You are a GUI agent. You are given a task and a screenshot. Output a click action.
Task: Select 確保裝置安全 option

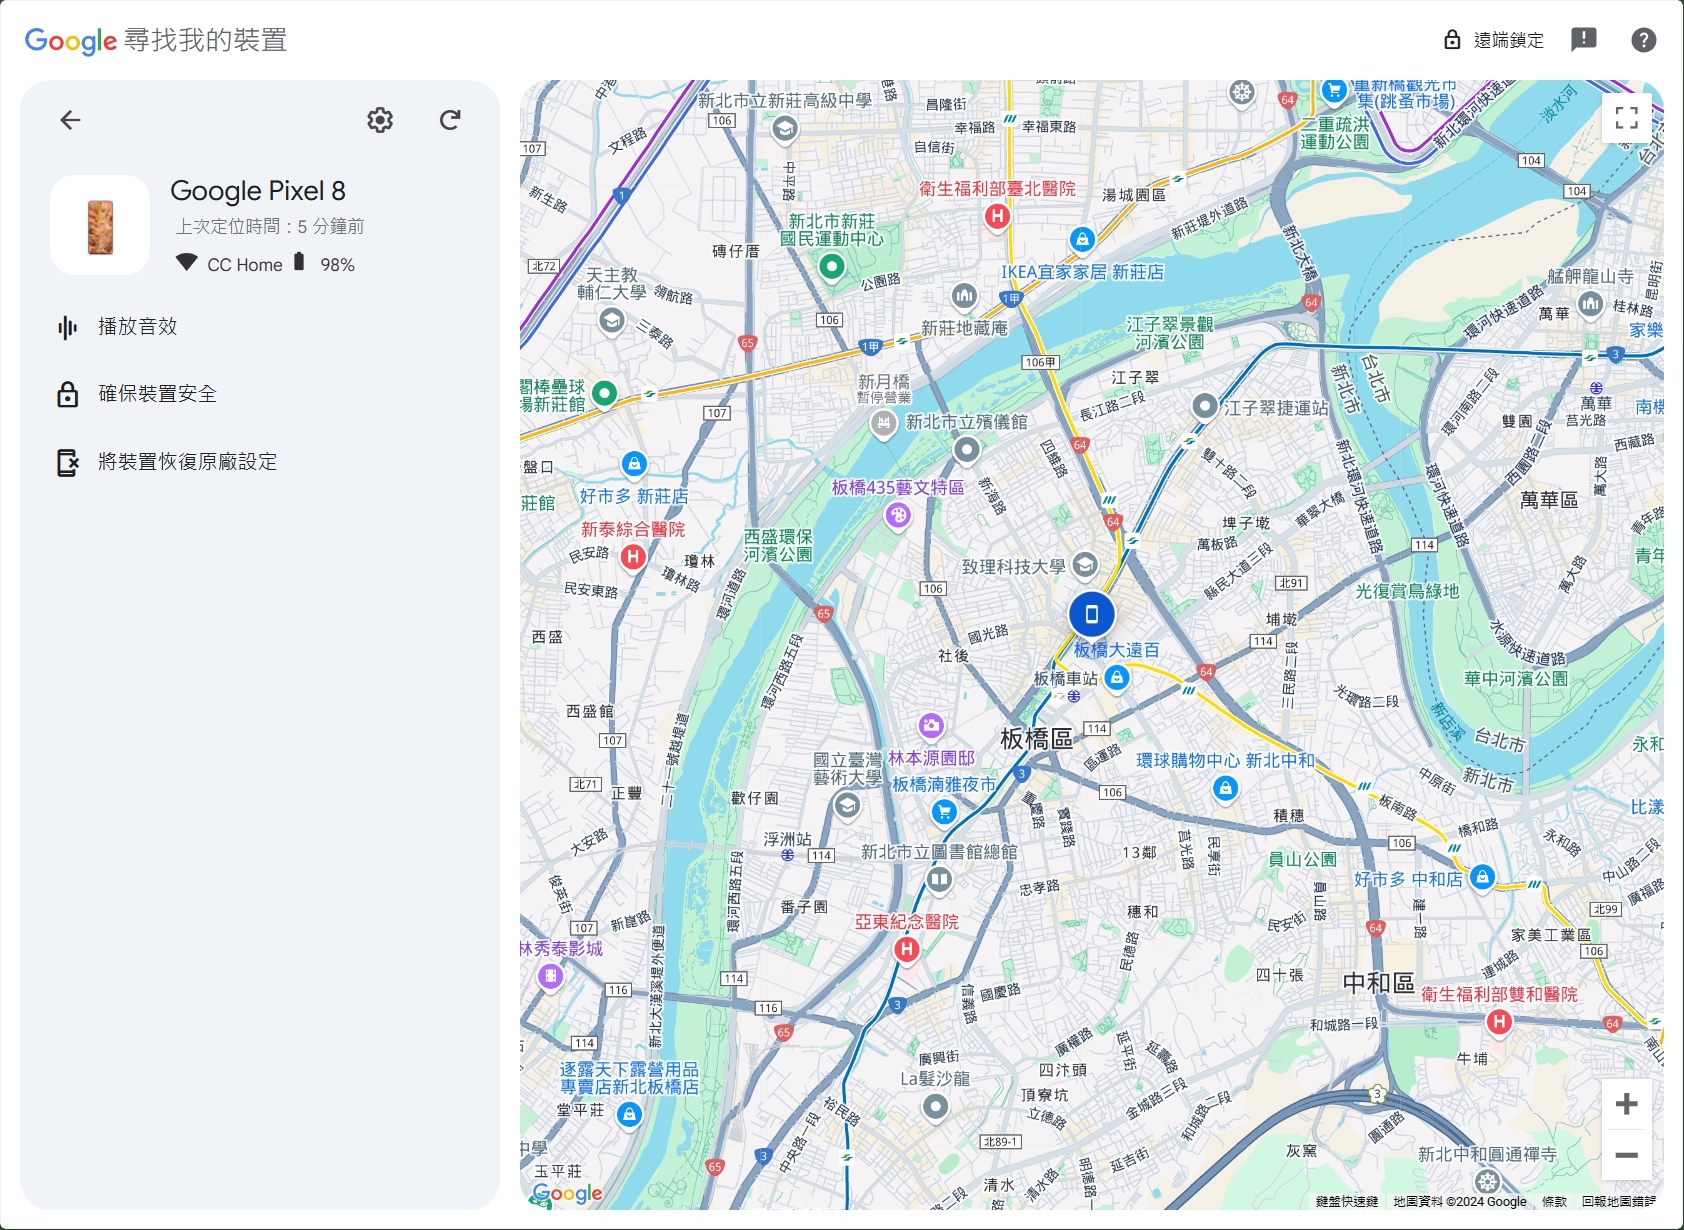pos(137,394)
